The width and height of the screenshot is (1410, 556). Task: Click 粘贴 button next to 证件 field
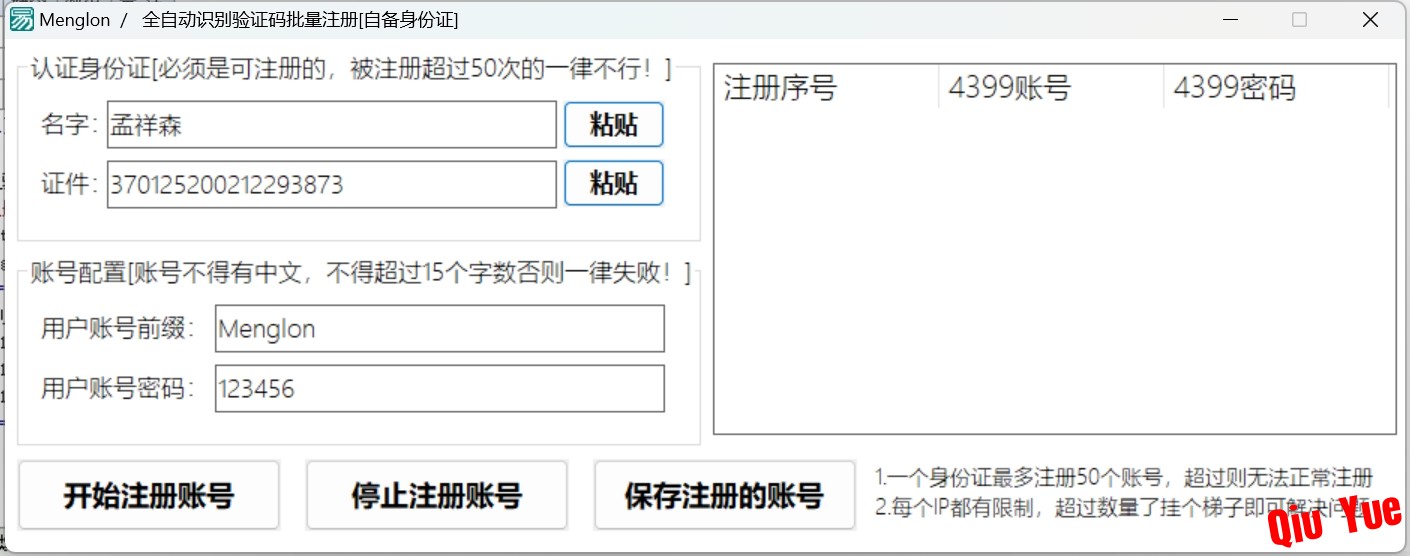tap(614, 183)
